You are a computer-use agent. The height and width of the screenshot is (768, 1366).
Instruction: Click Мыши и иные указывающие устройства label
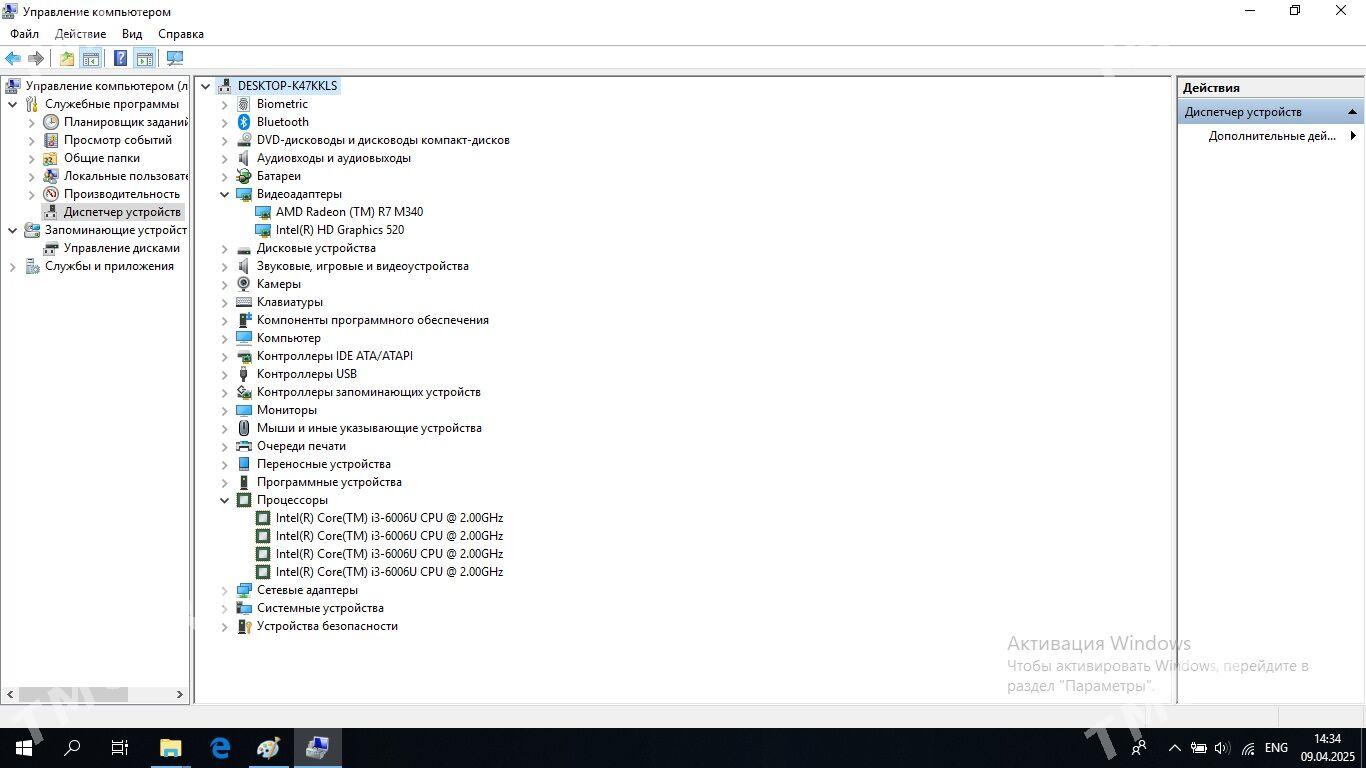(369, 428)
